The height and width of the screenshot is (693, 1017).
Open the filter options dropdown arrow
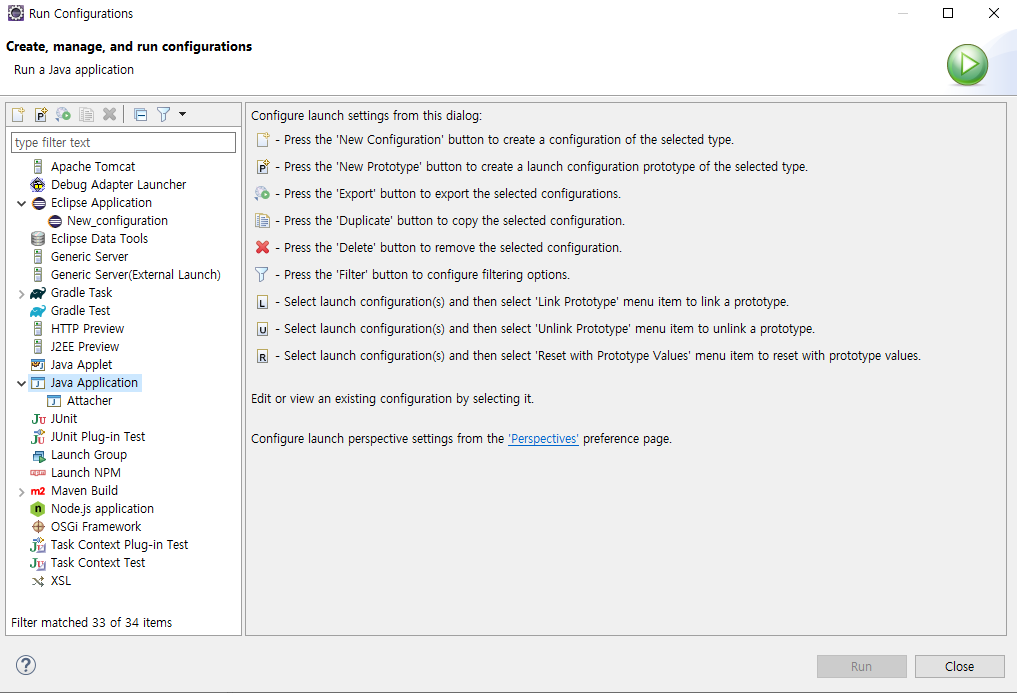(182, 115)
